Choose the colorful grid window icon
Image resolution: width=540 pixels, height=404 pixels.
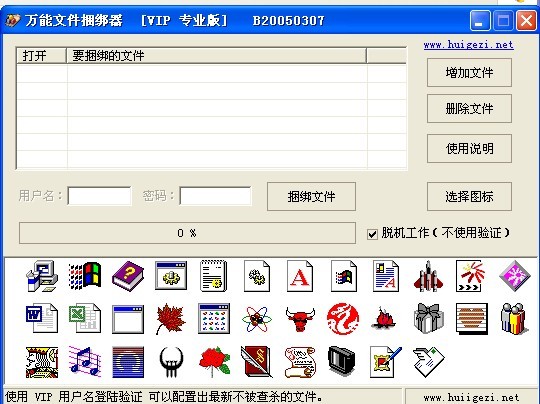coord(214,318)
